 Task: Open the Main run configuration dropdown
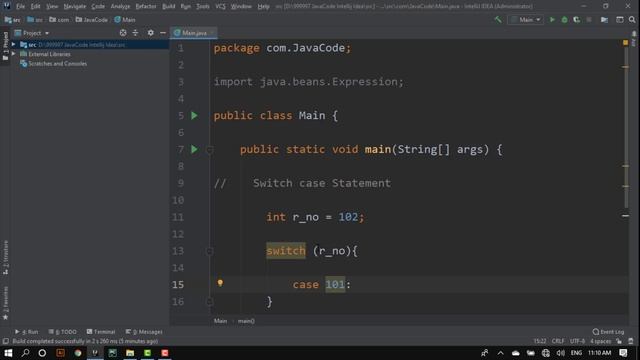[525, 20]
